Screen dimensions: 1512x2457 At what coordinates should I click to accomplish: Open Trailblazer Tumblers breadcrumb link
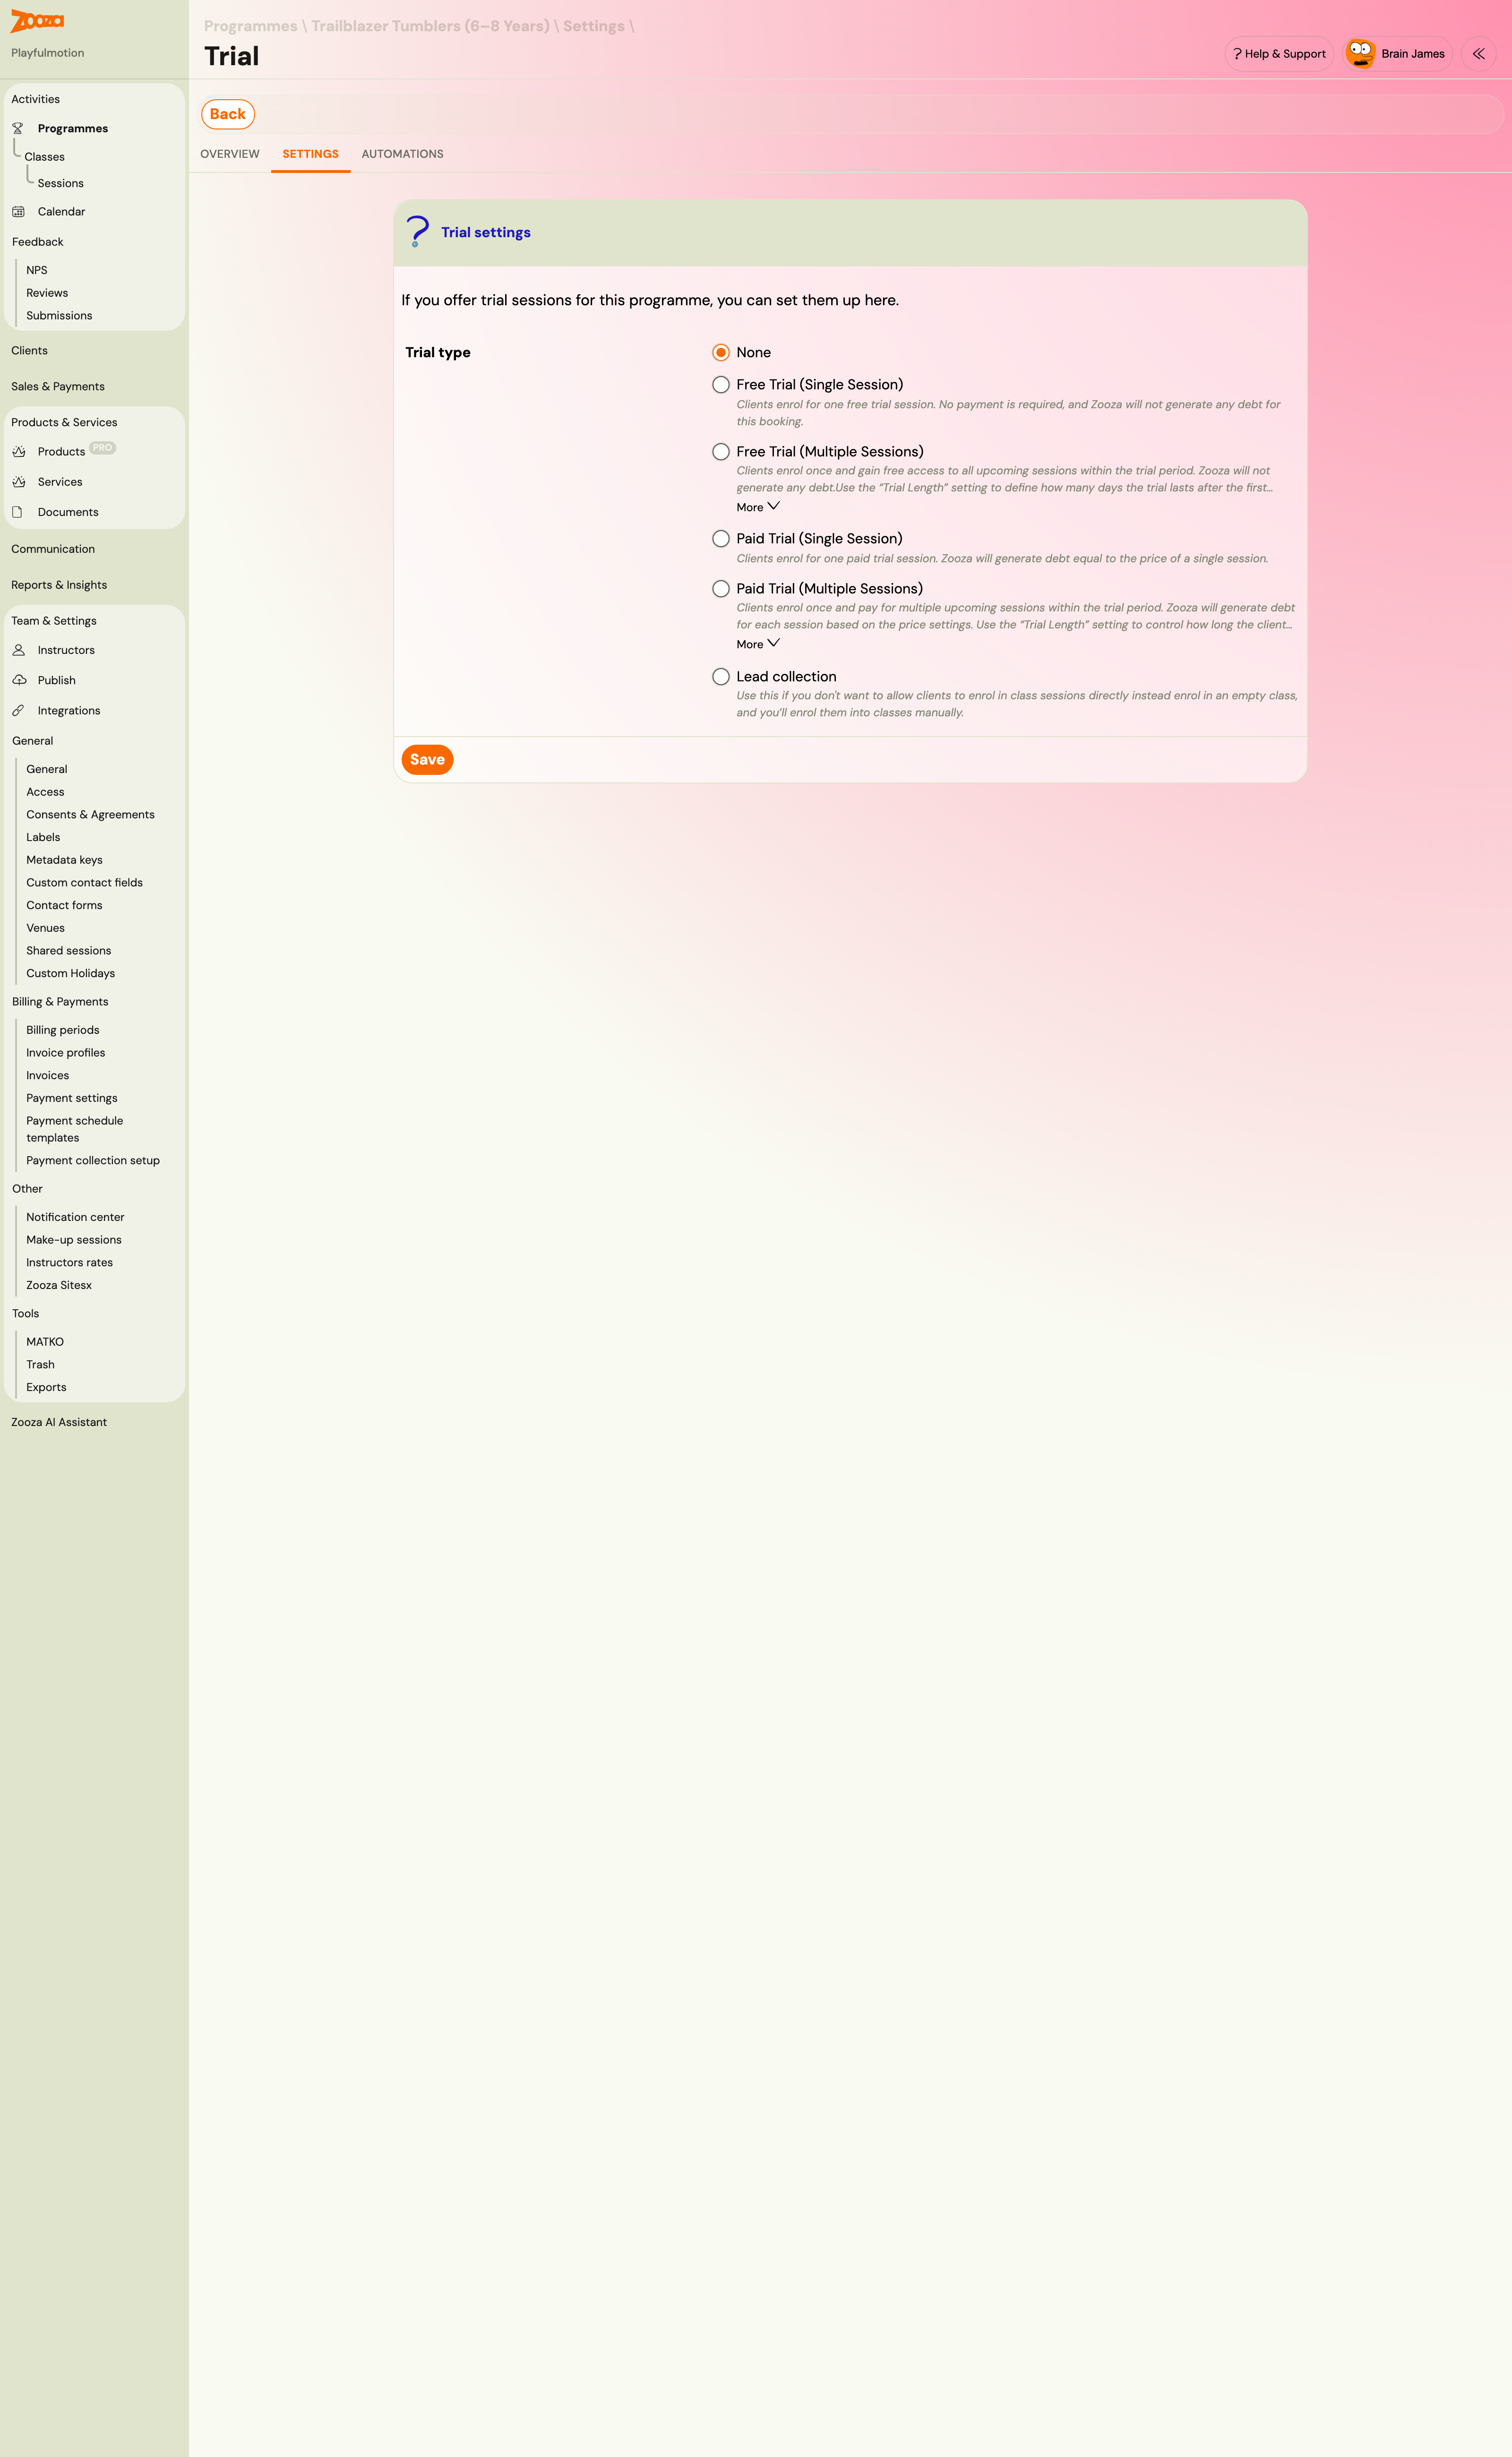pyautogui.click(x=430, y=26)
